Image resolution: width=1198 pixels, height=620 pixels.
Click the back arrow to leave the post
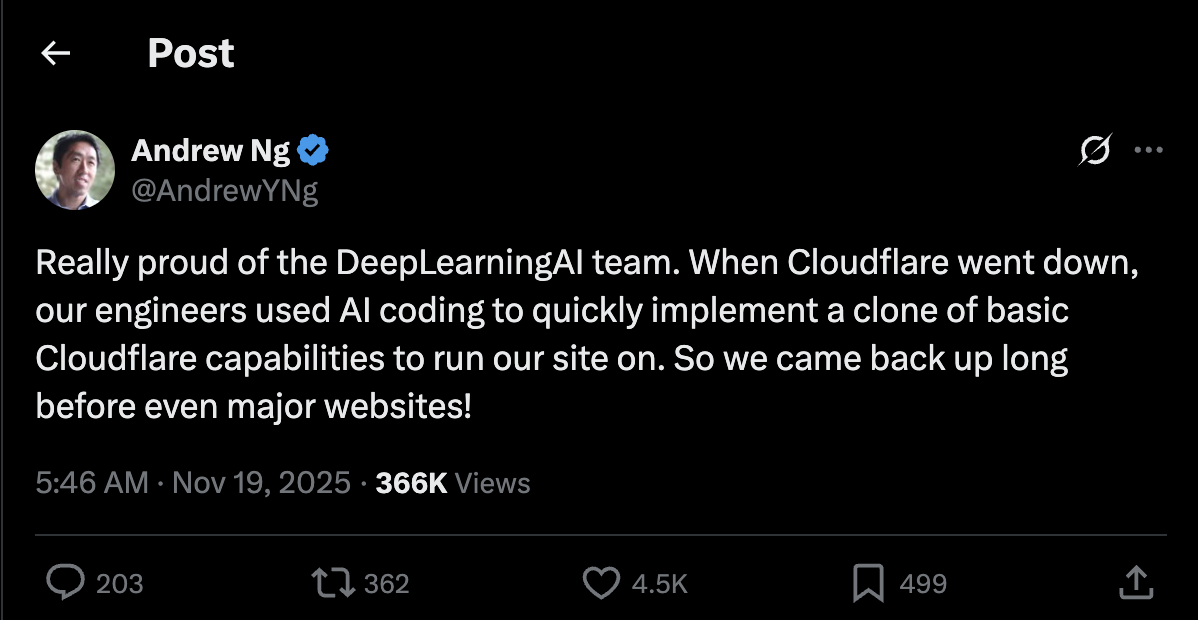pyautogui.click(x=55, y=52)
